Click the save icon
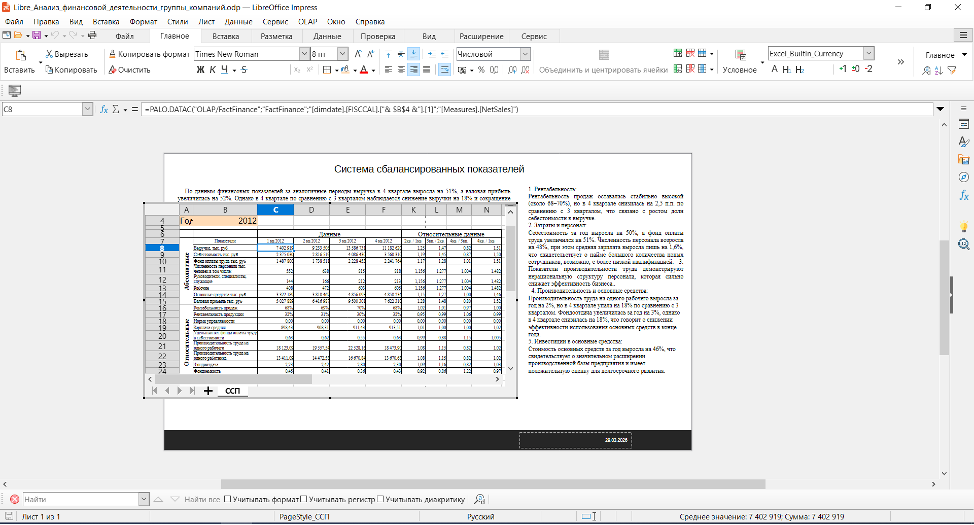 coord(36,36)
